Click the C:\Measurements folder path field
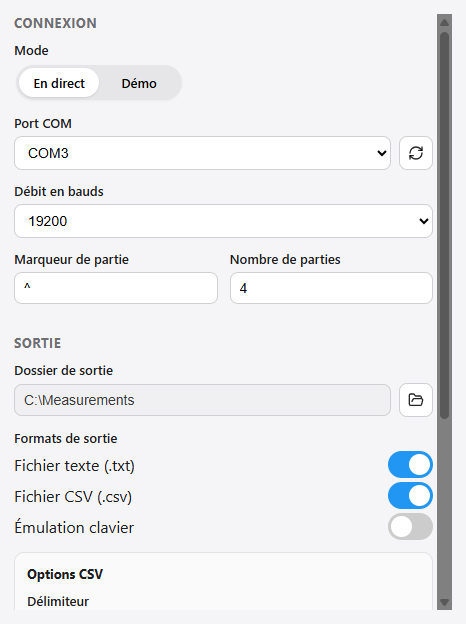 [202, 400]
